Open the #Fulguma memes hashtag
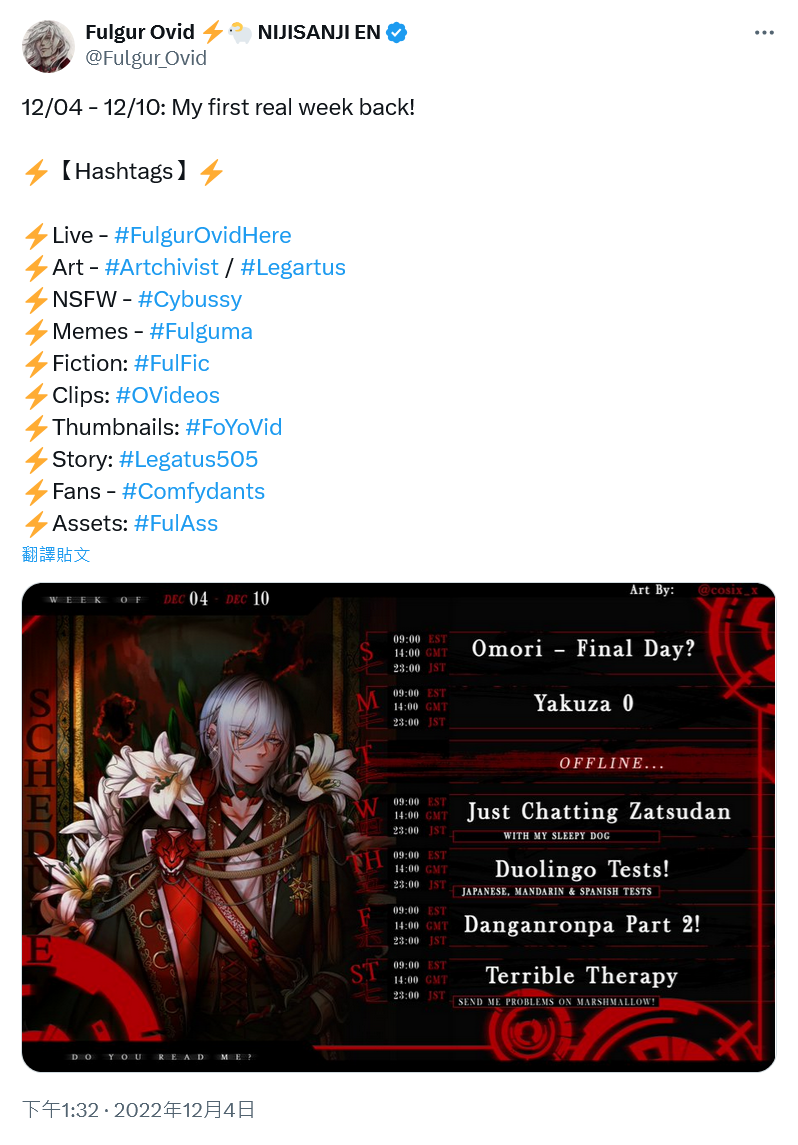Screen dimensions: 798x1145 click(x=201, y=332)
